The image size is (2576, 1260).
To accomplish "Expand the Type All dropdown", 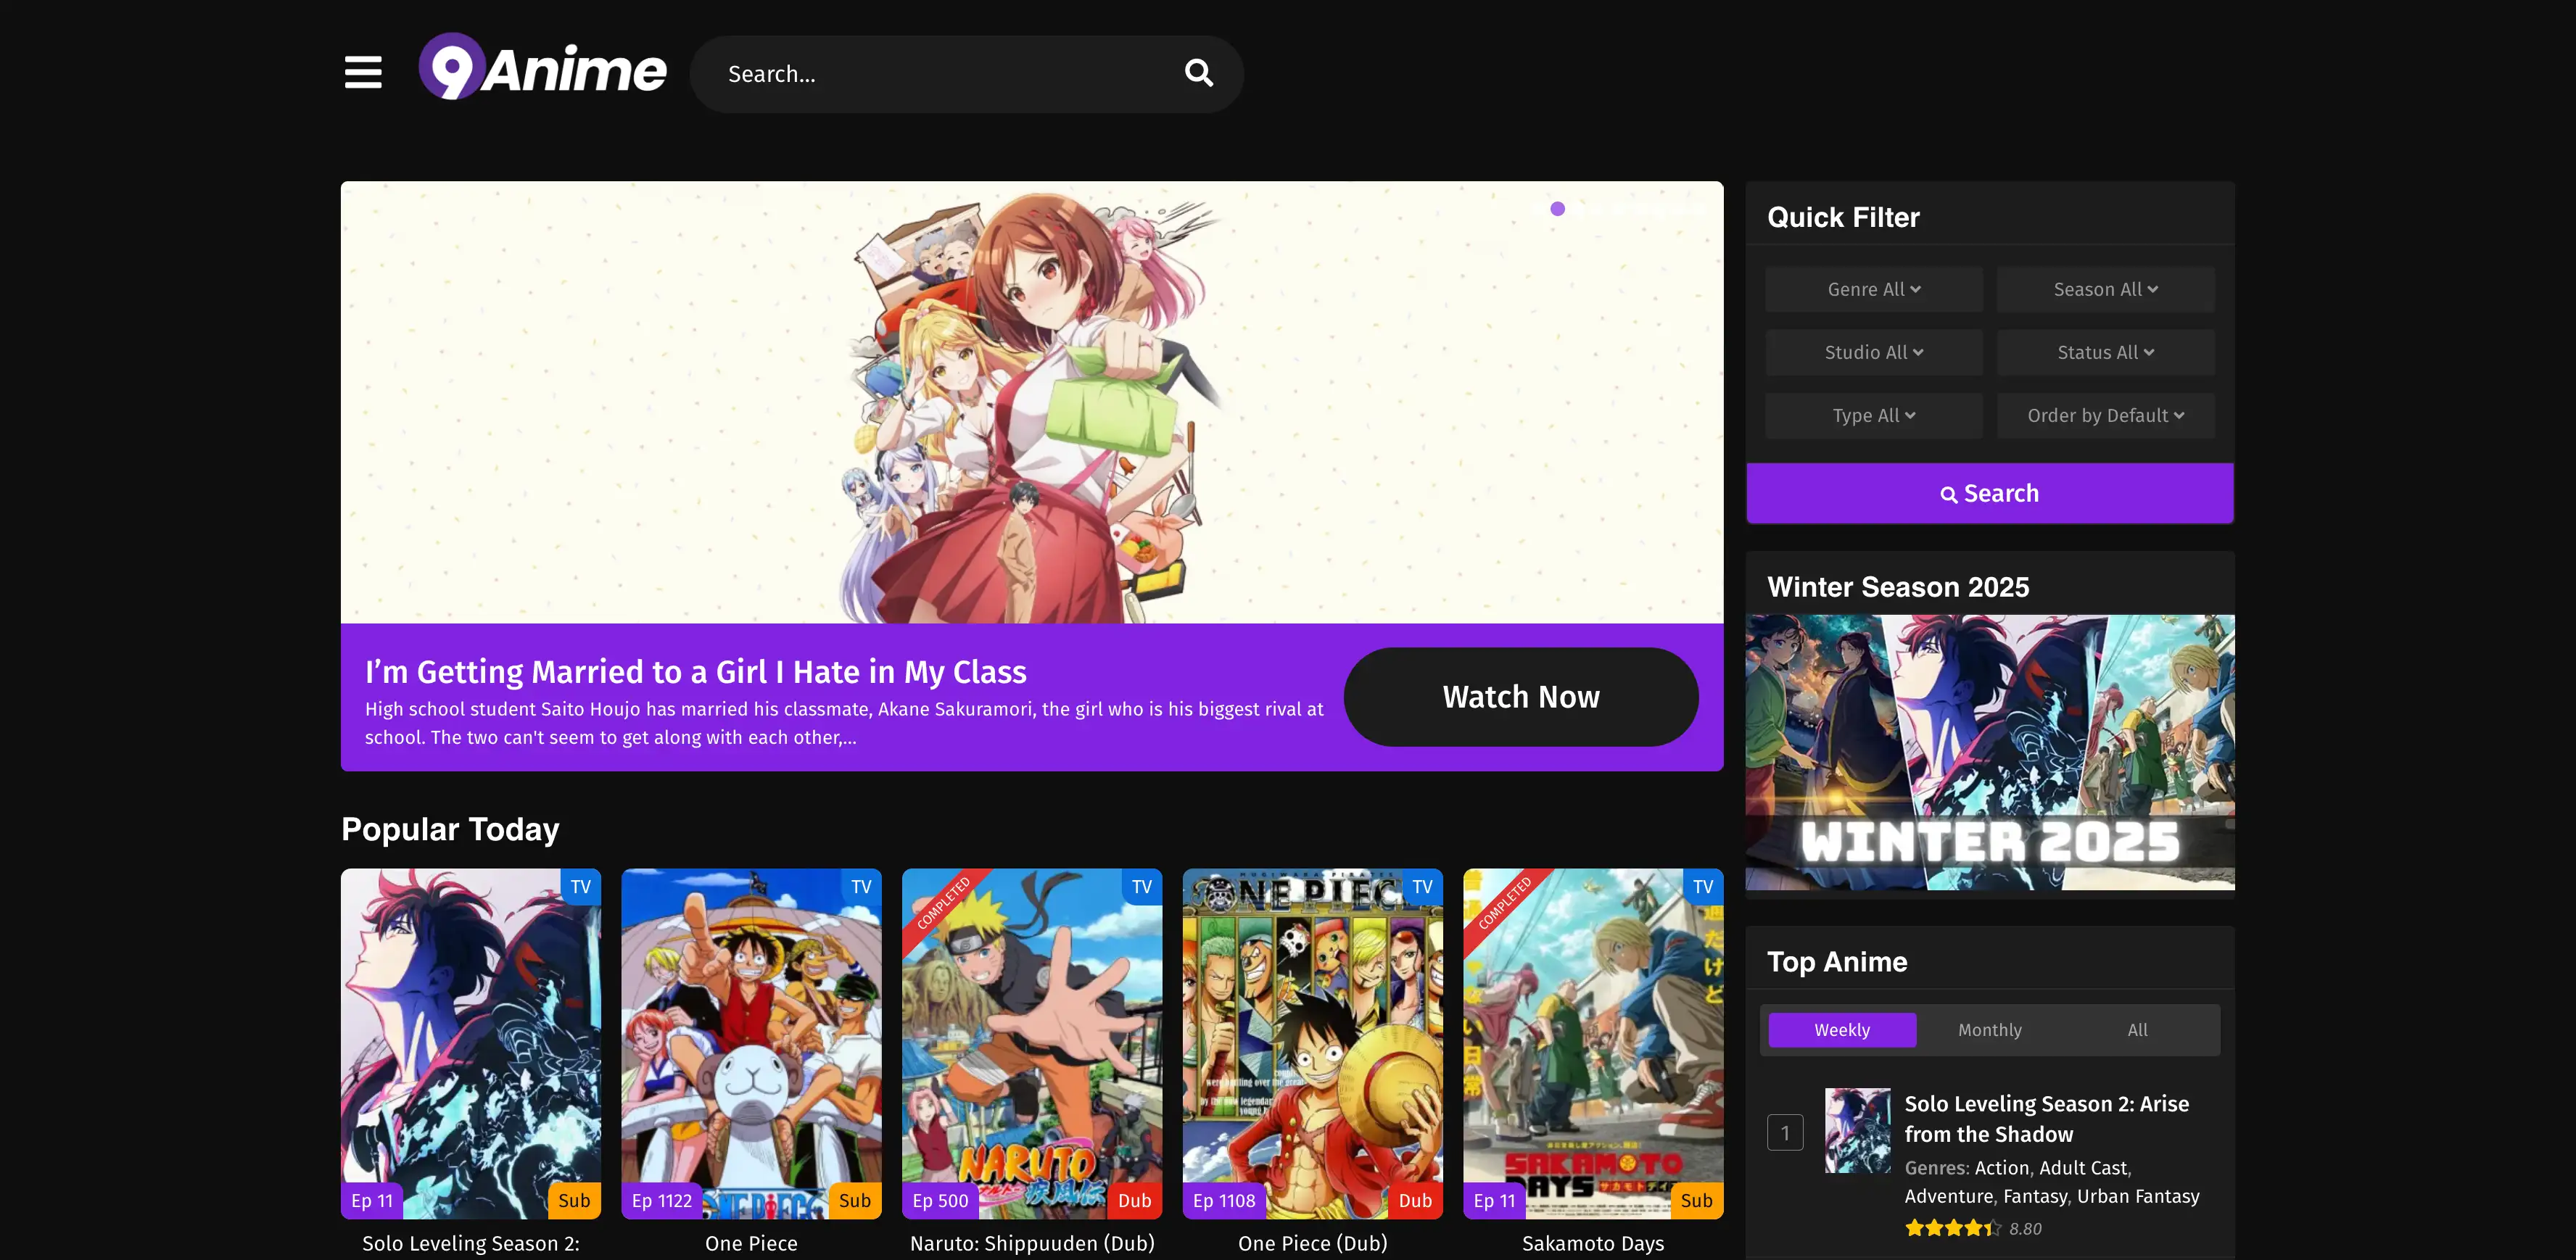I will click(1873, 415).
